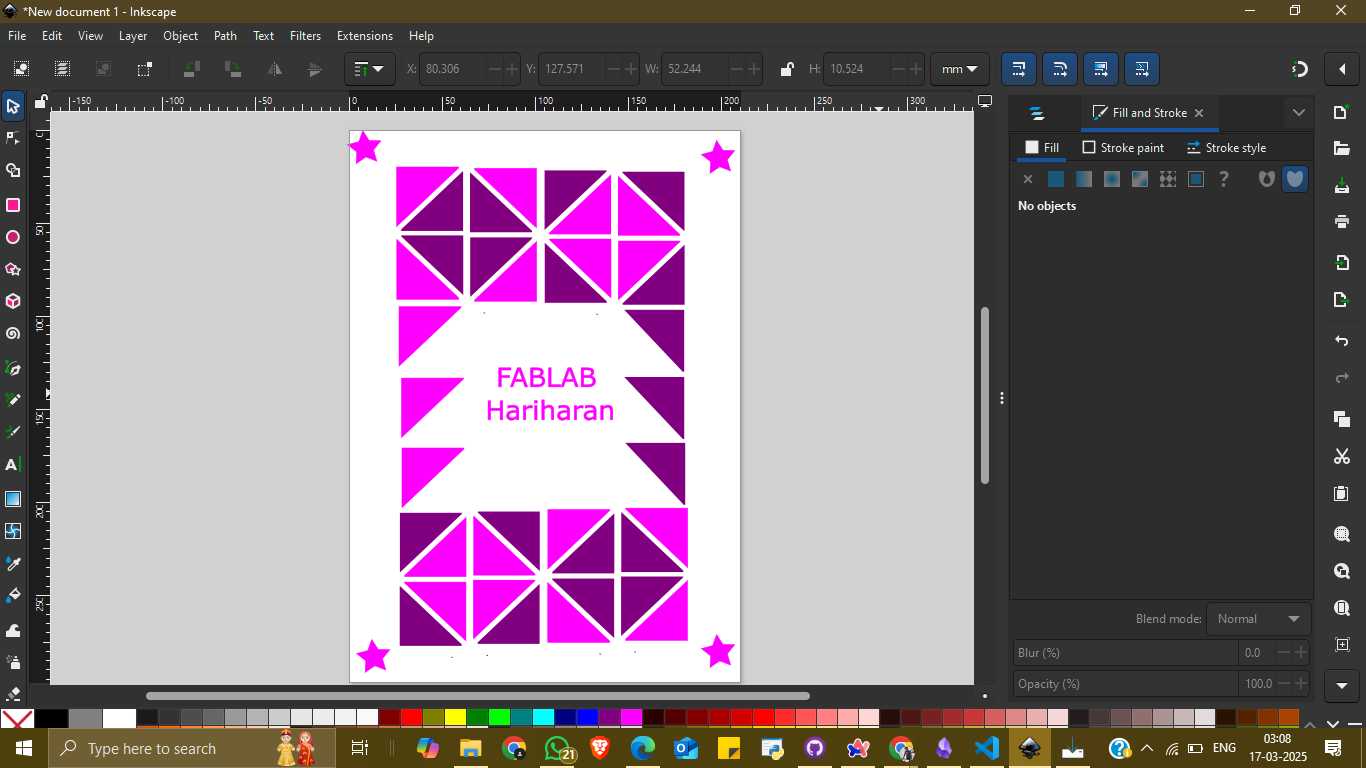Select the Node editing tool
The image size is (1366, 768).
click(x=13, y=139)
